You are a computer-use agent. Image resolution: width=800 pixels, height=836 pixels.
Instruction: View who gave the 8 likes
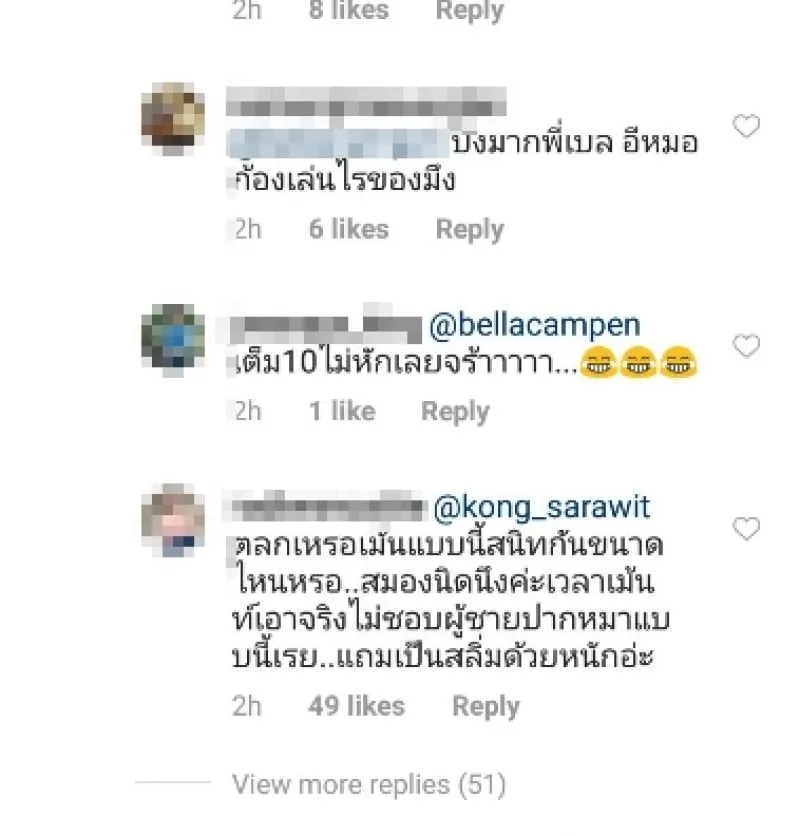coord(349,11)
